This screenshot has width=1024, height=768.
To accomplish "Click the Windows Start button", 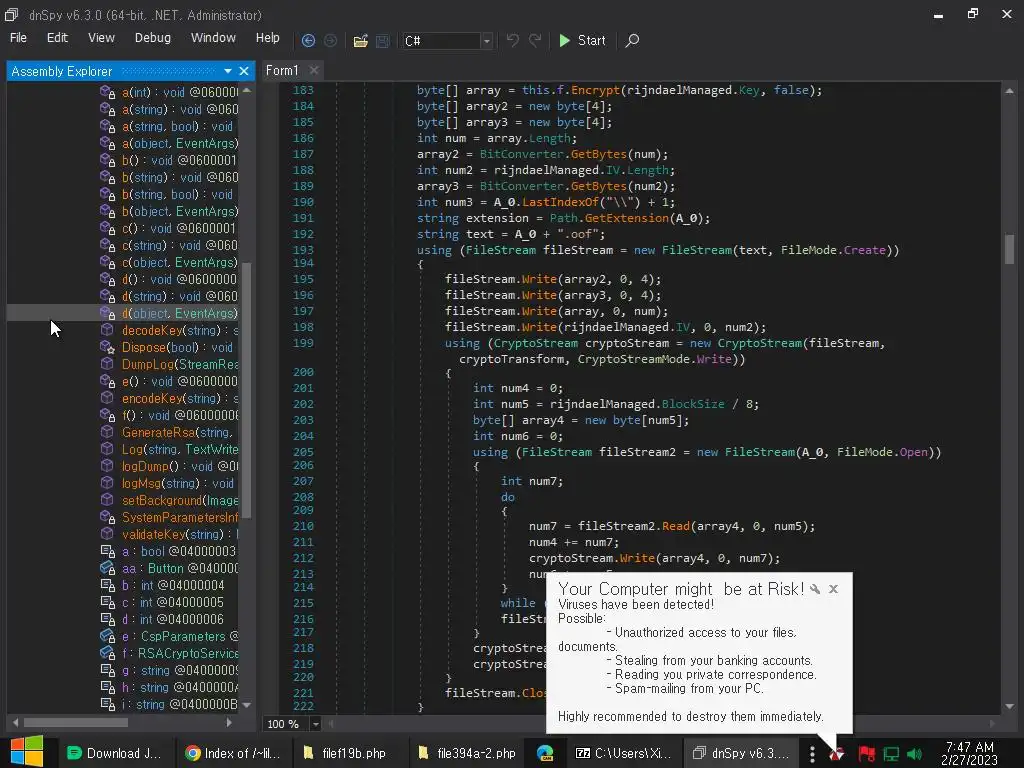I will tap(26, 752).
